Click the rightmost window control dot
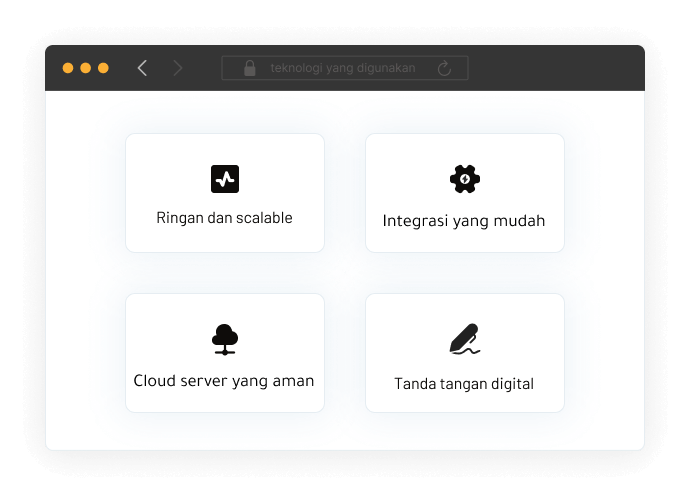 (x=103, y=68)
